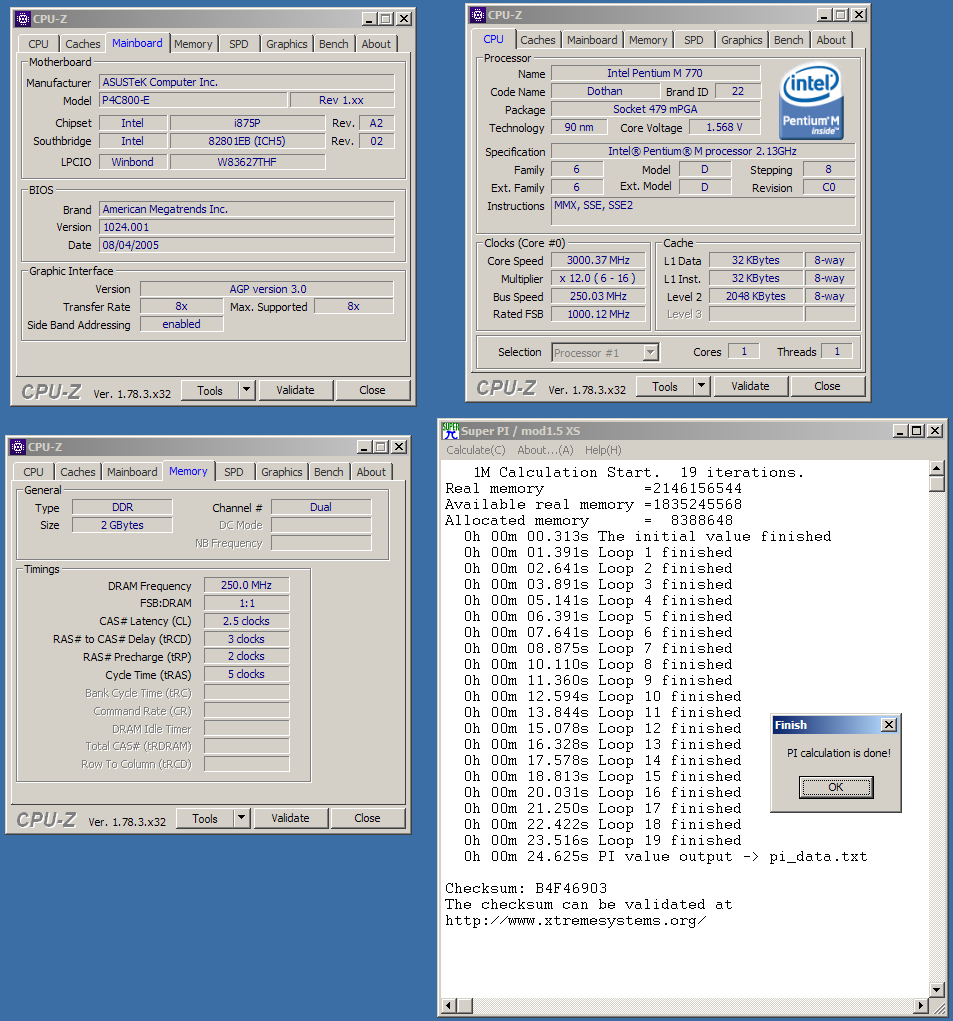The height and width of the screenshot is (1021, 953).
Task: Click the chipset value i875P
Action: [x=247, y=123]
